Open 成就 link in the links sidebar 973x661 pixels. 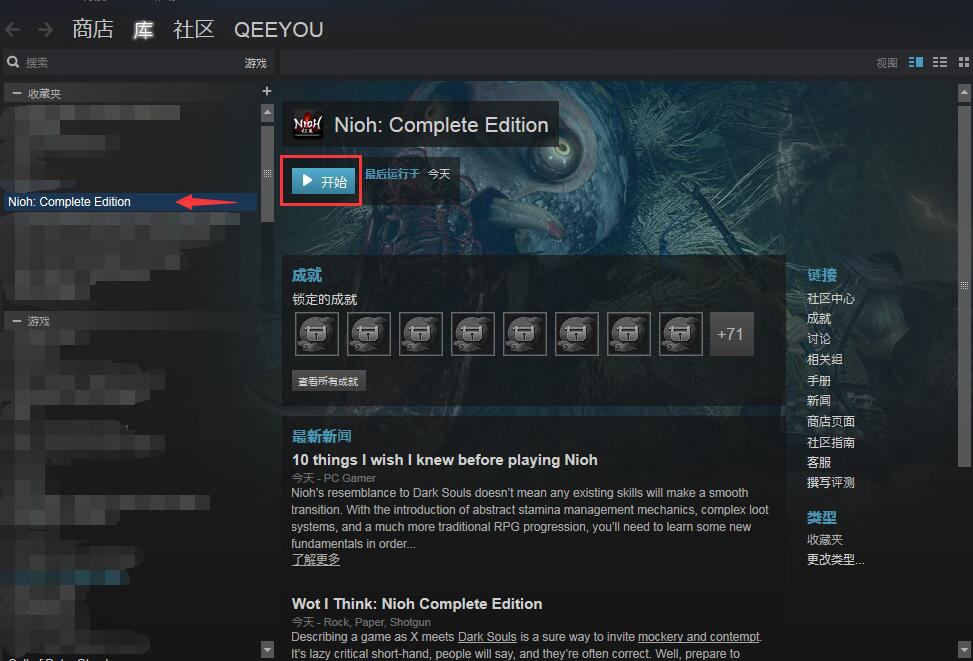pyautogui.click(x=818, y=318)
